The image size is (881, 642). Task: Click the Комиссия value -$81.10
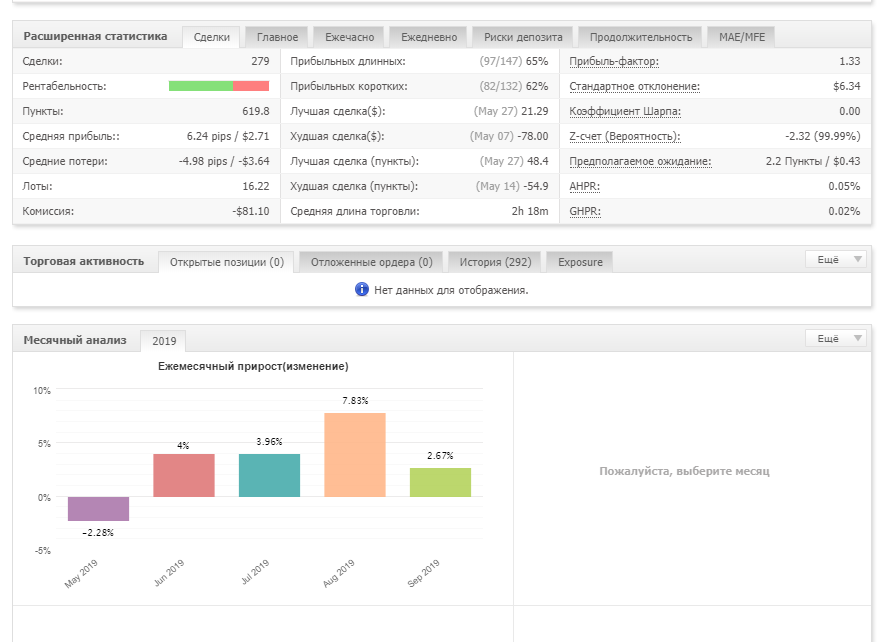click(251, 211)
